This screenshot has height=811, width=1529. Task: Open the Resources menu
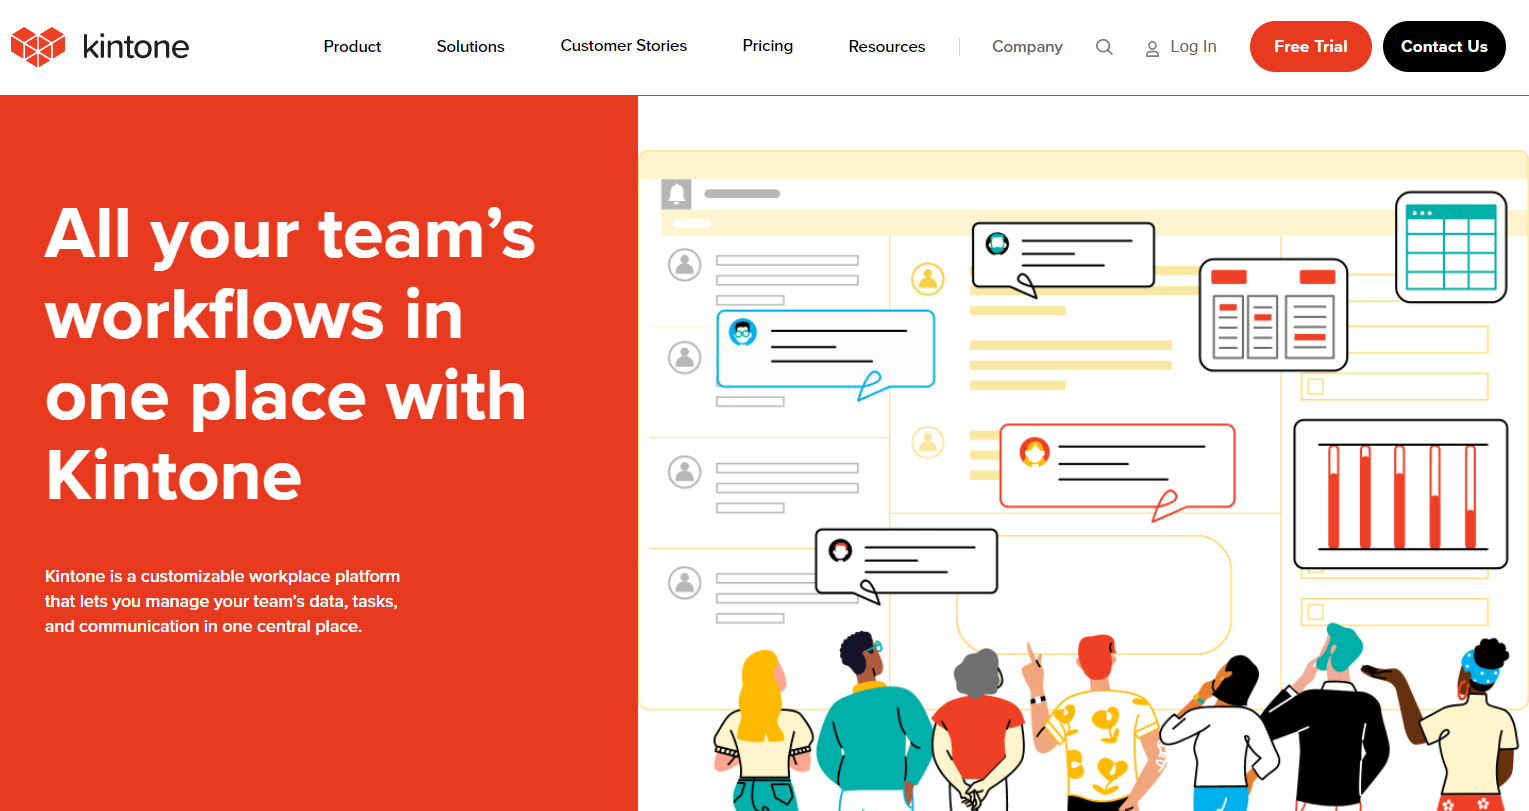tap(887, 46)
